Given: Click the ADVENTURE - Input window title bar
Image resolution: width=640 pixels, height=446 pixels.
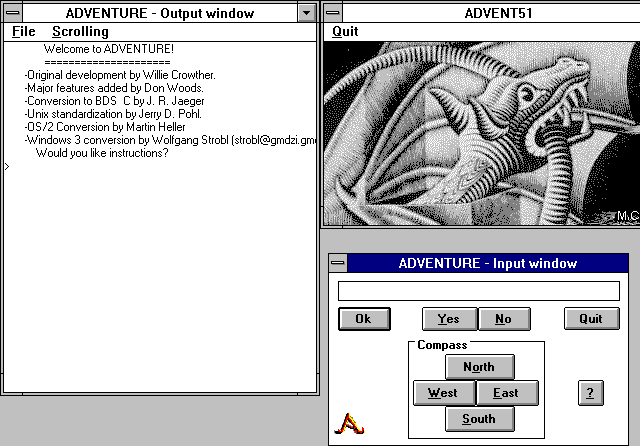Looking at the screenshot, I should click(x=488, y=263).
